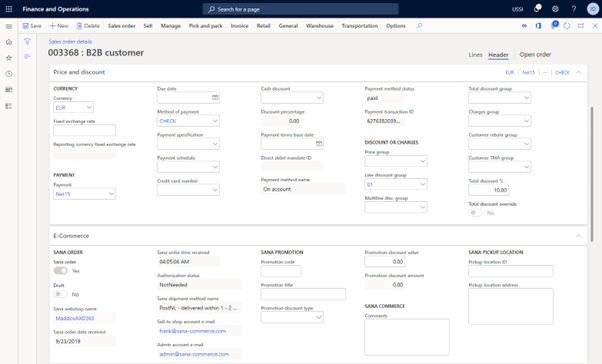Open the Invoice menu tab

tap(239, 26)
